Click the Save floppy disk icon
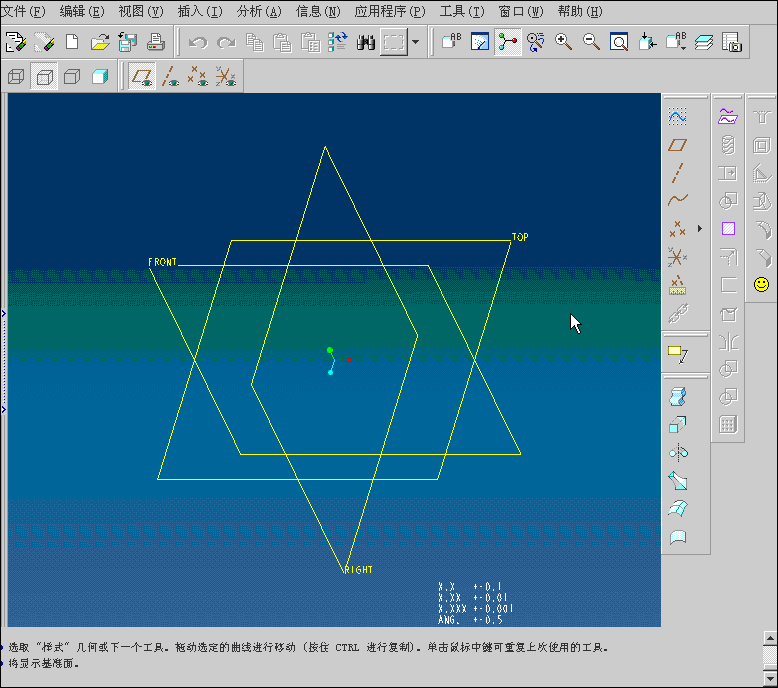The height and width of the screenshot is (688, 778). click(x=128, y=42)
